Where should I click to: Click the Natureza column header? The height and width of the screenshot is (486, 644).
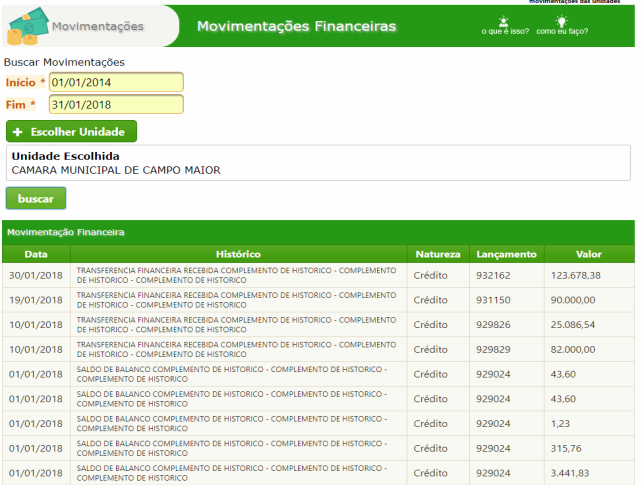pos(437,254)
